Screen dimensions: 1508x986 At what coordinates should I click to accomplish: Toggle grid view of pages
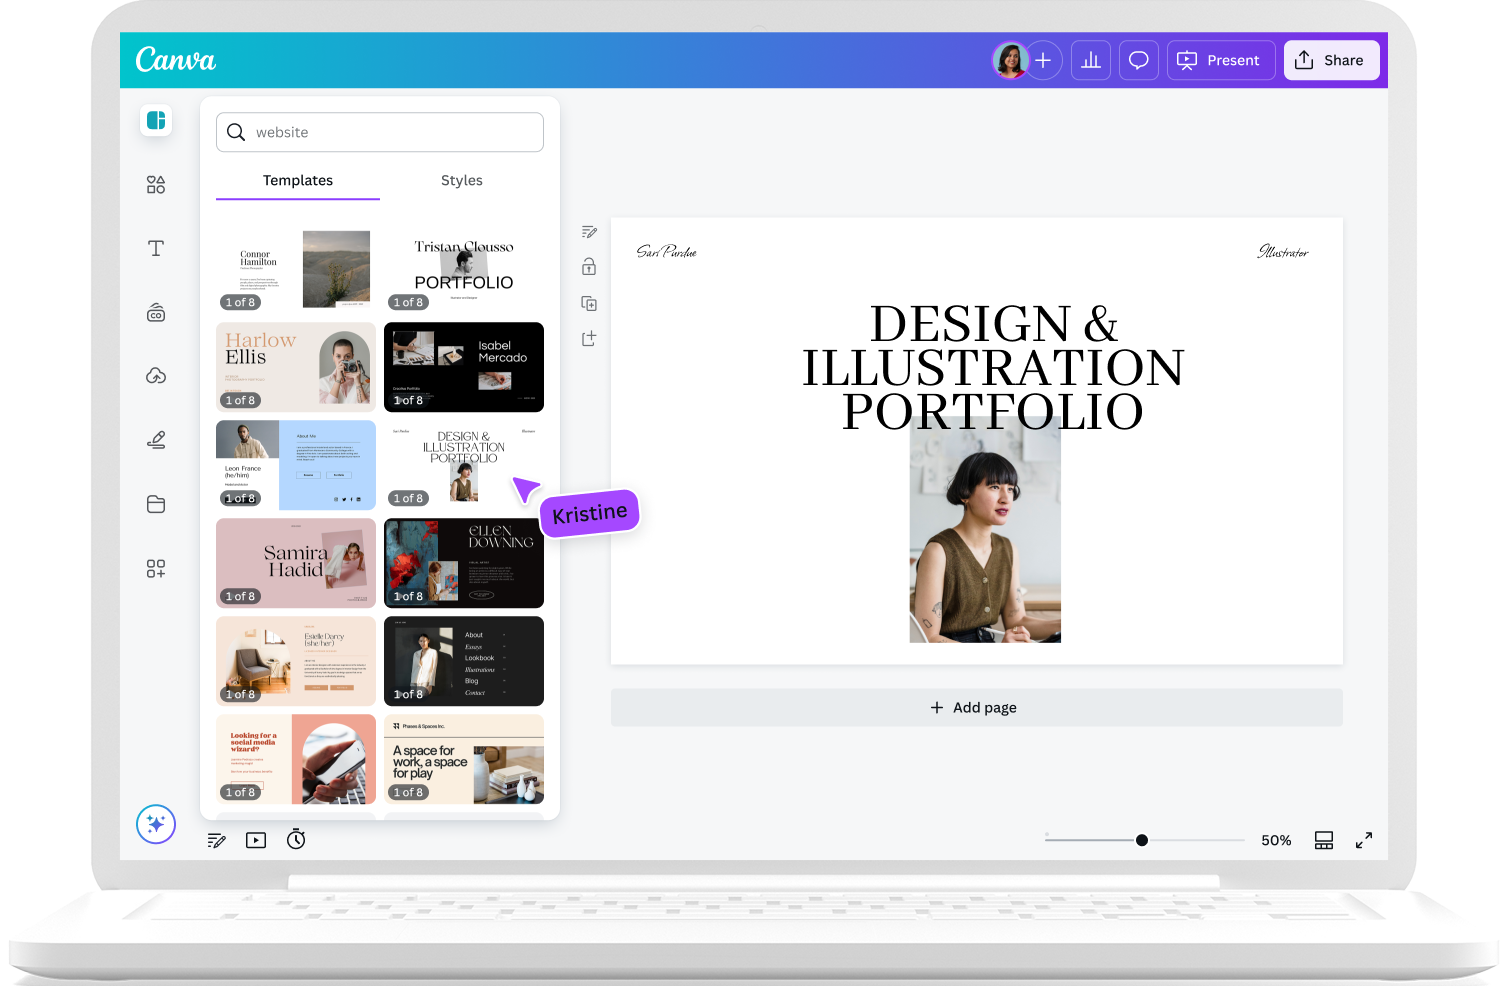1324,840
